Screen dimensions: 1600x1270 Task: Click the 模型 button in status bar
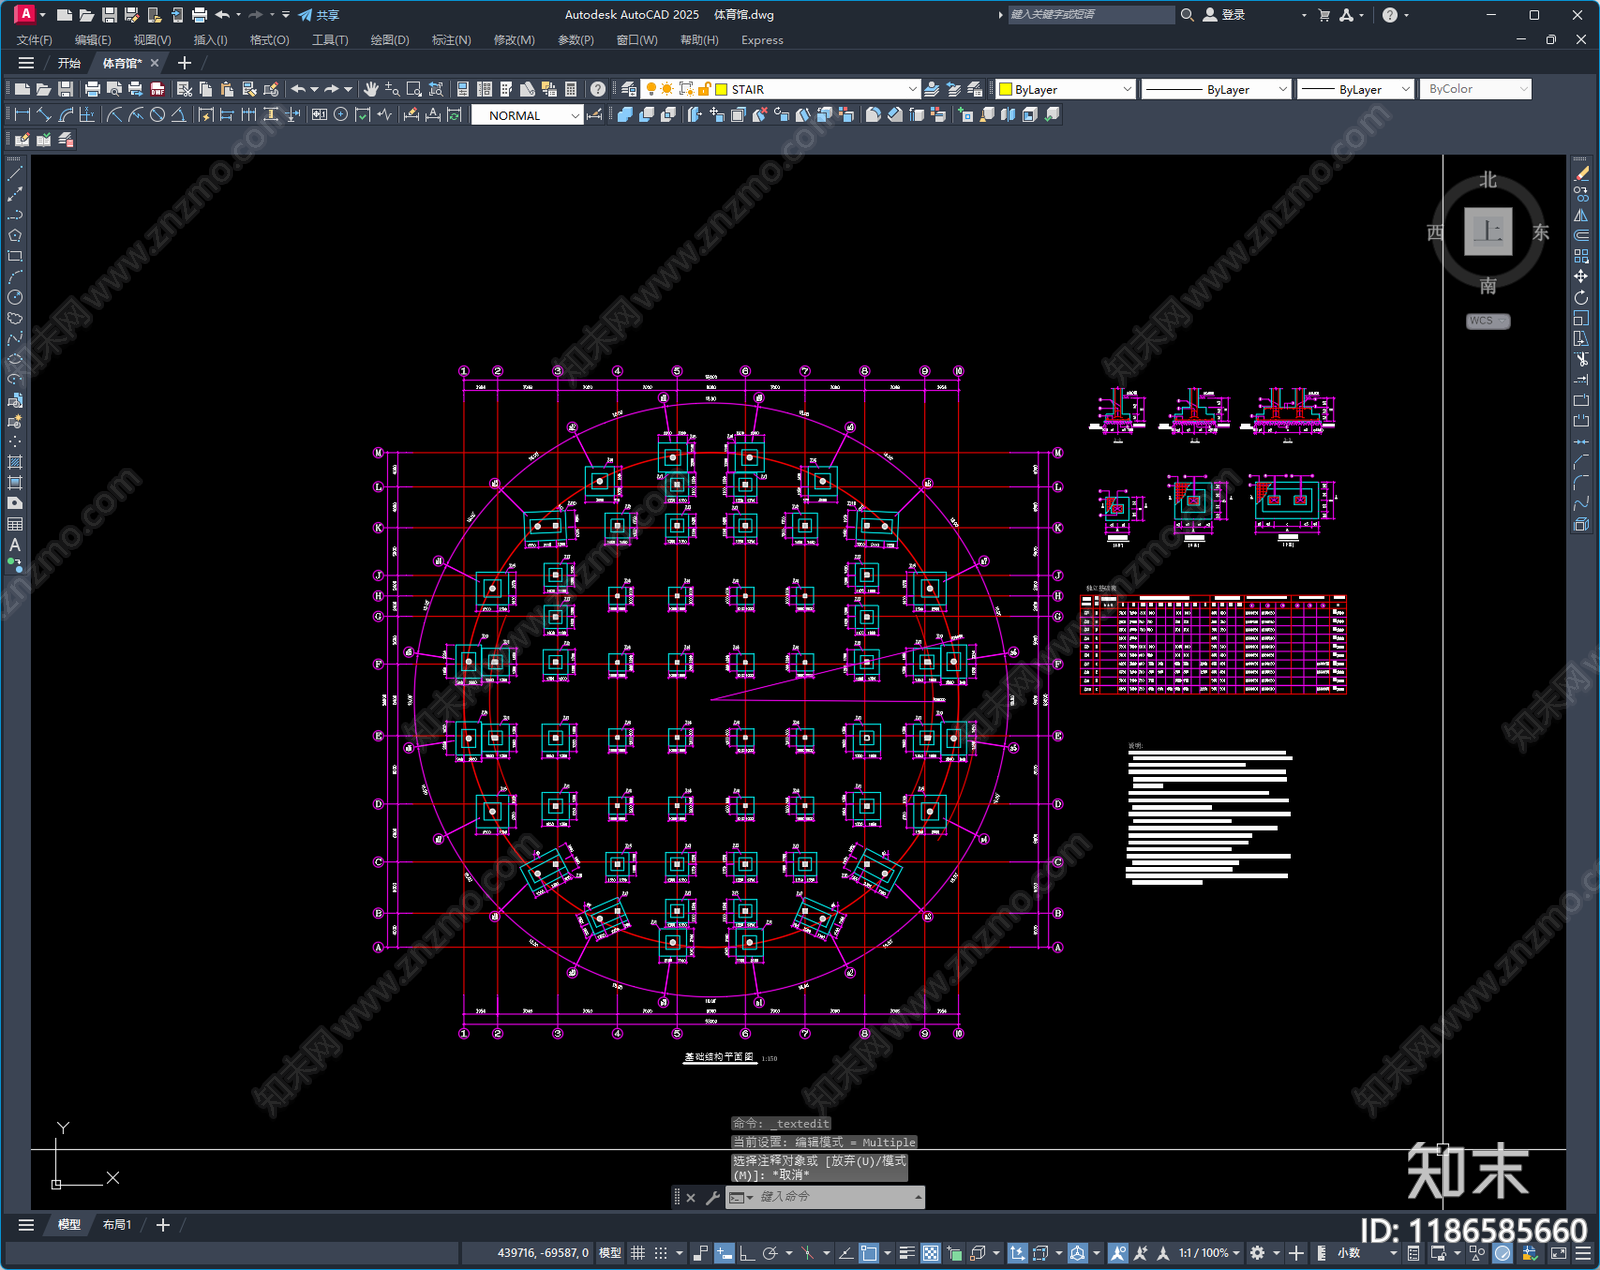(610, 1253)
